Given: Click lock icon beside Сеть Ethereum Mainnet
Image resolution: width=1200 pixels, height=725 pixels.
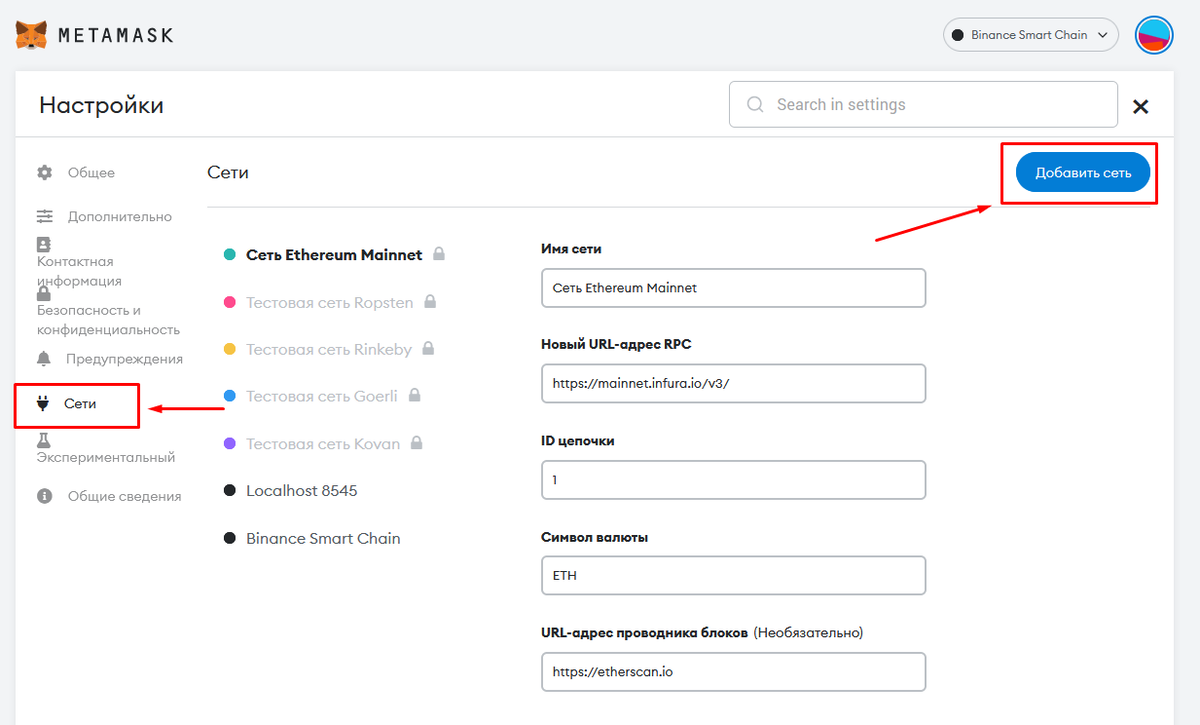Looking at the screenshot, I should pyautogui.click(x=438, y=254).
